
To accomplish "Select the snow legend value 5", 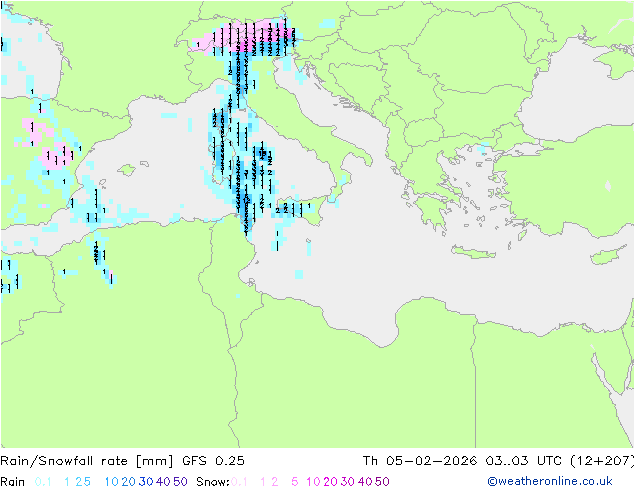I will pos(295,482).
